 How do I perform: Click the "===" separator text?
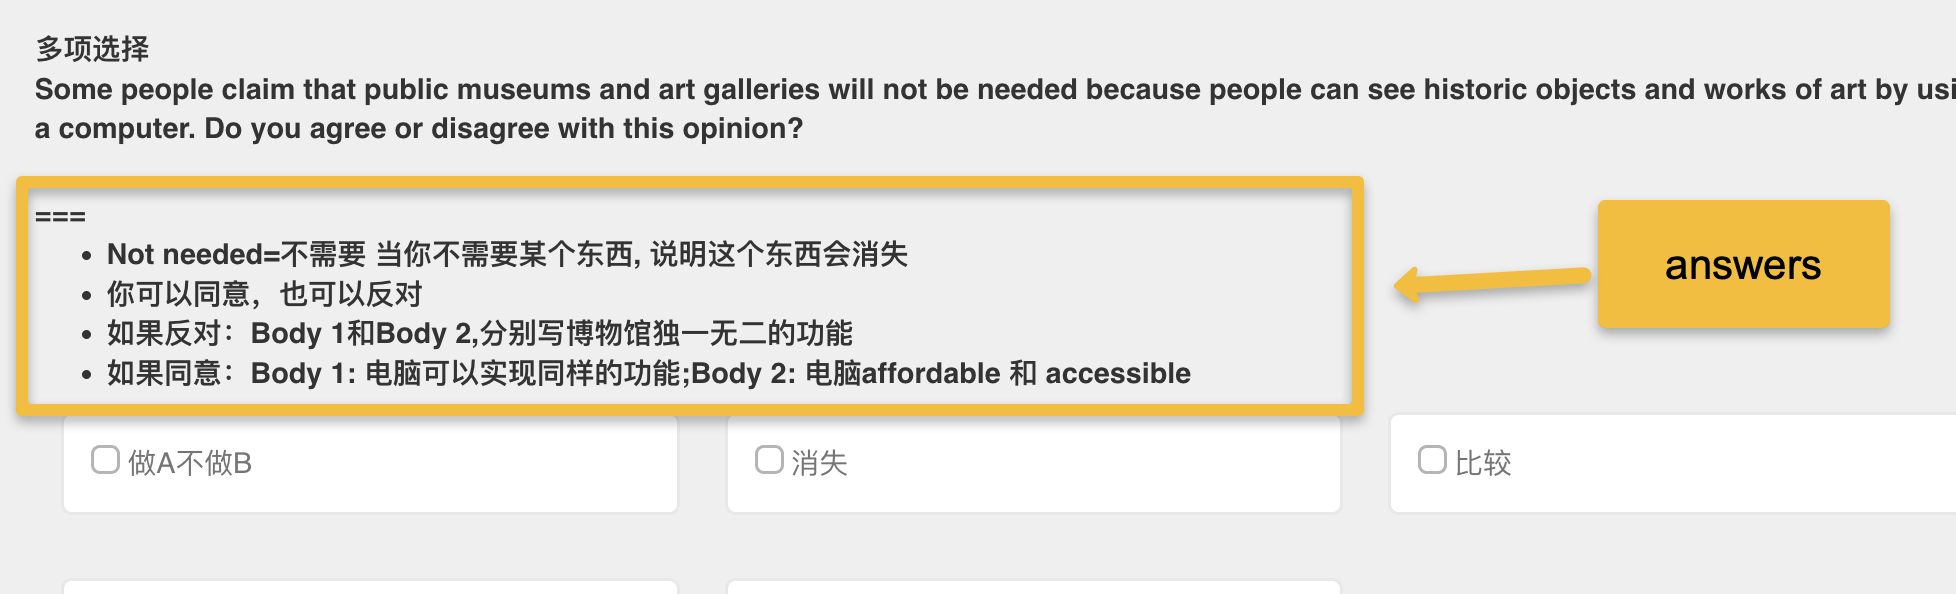(60, 216)
